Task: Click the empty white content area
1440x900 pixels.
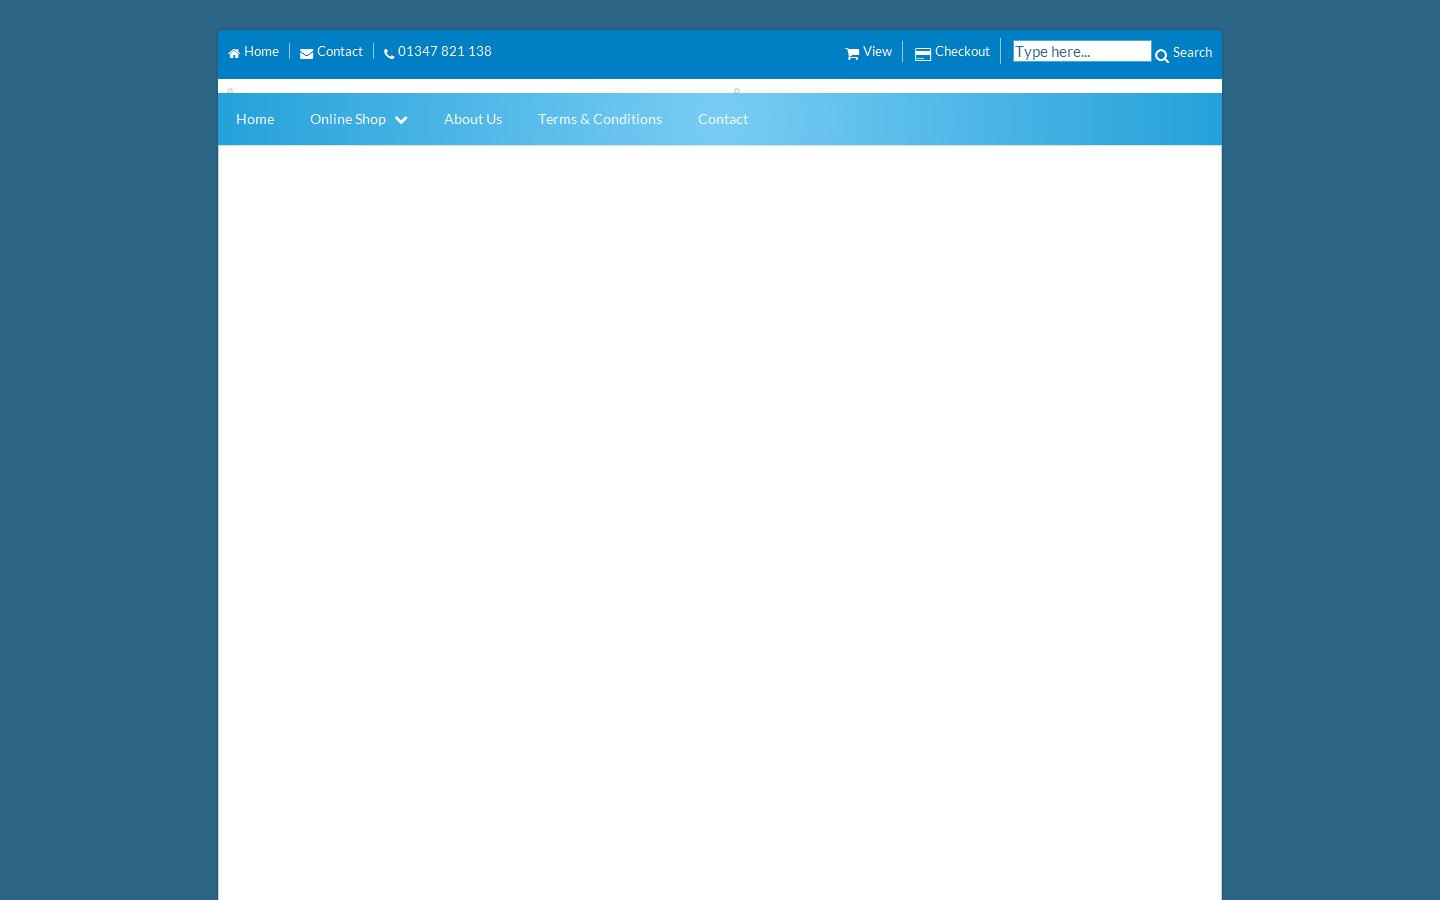Action: click(x=719, y=500)
